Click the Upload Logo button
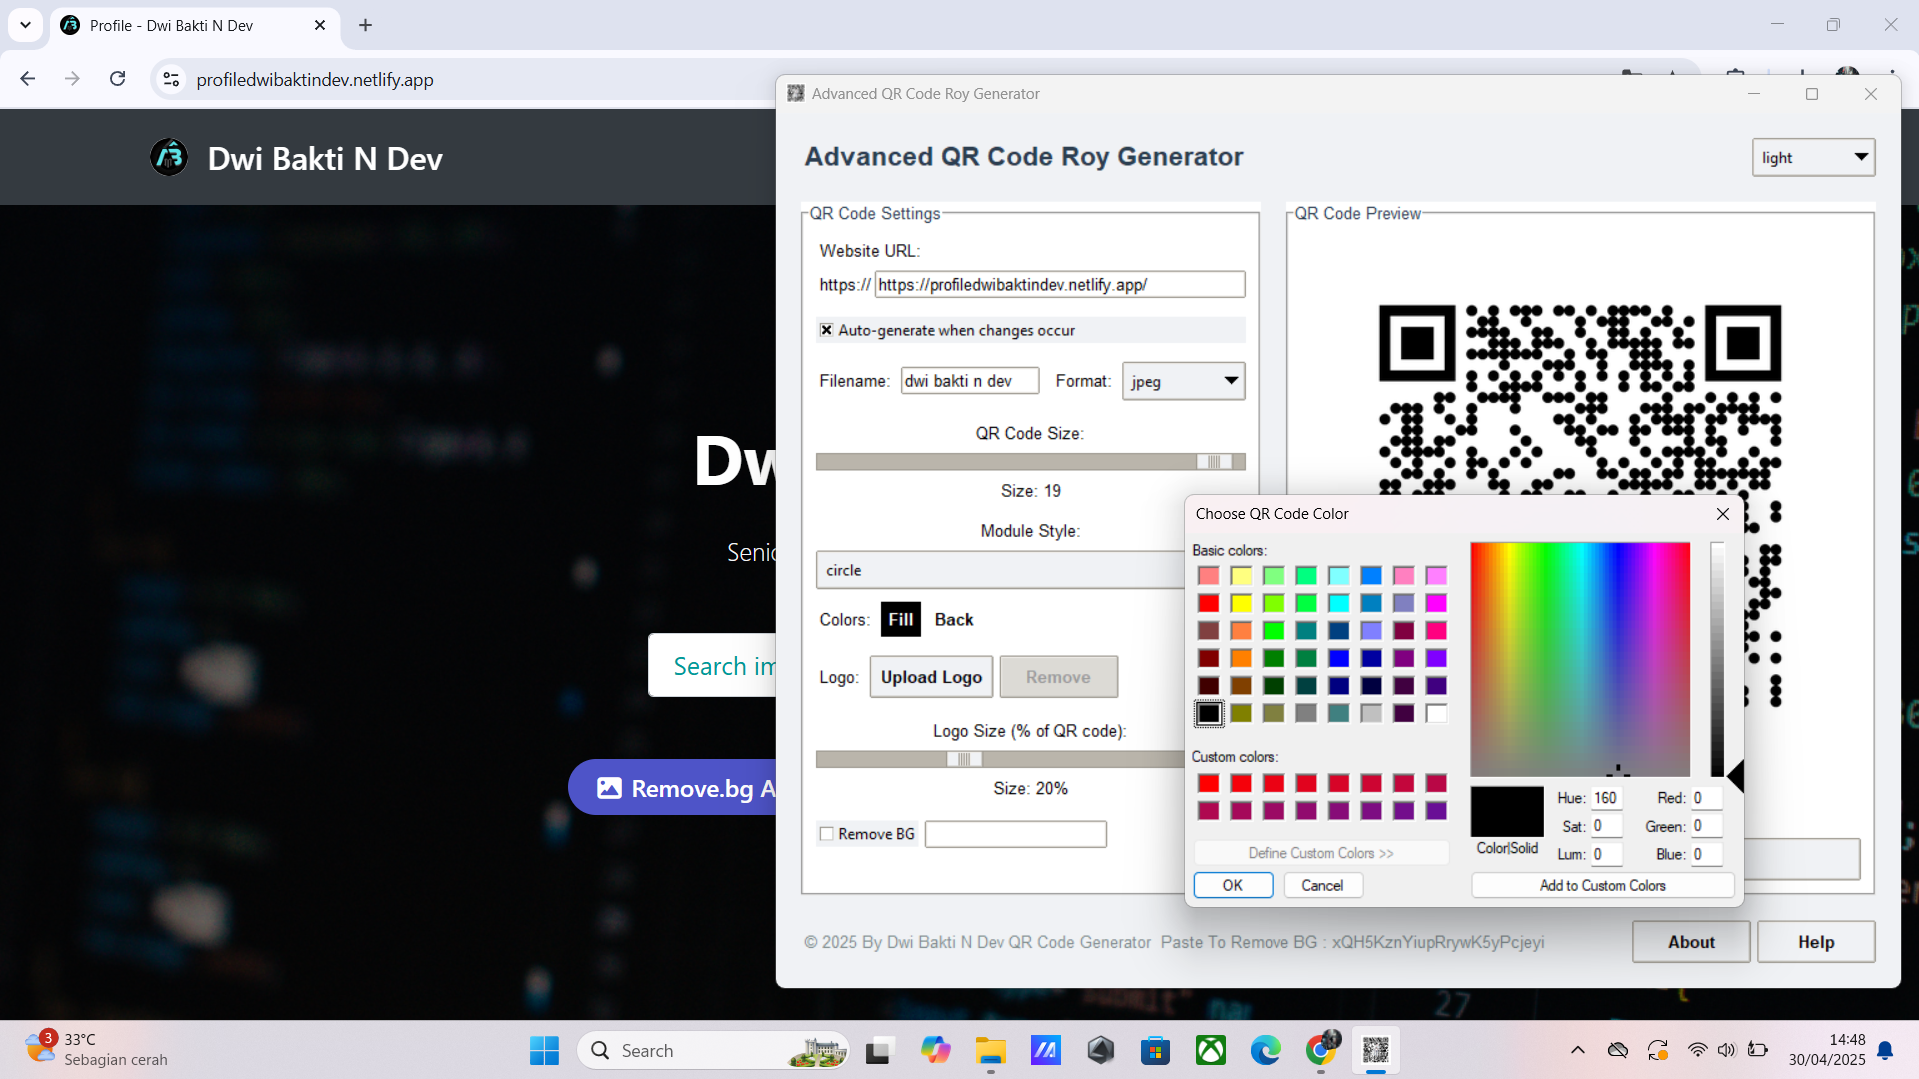The width and height of the screenshot is (1919, 1079). tap(931, 677)
